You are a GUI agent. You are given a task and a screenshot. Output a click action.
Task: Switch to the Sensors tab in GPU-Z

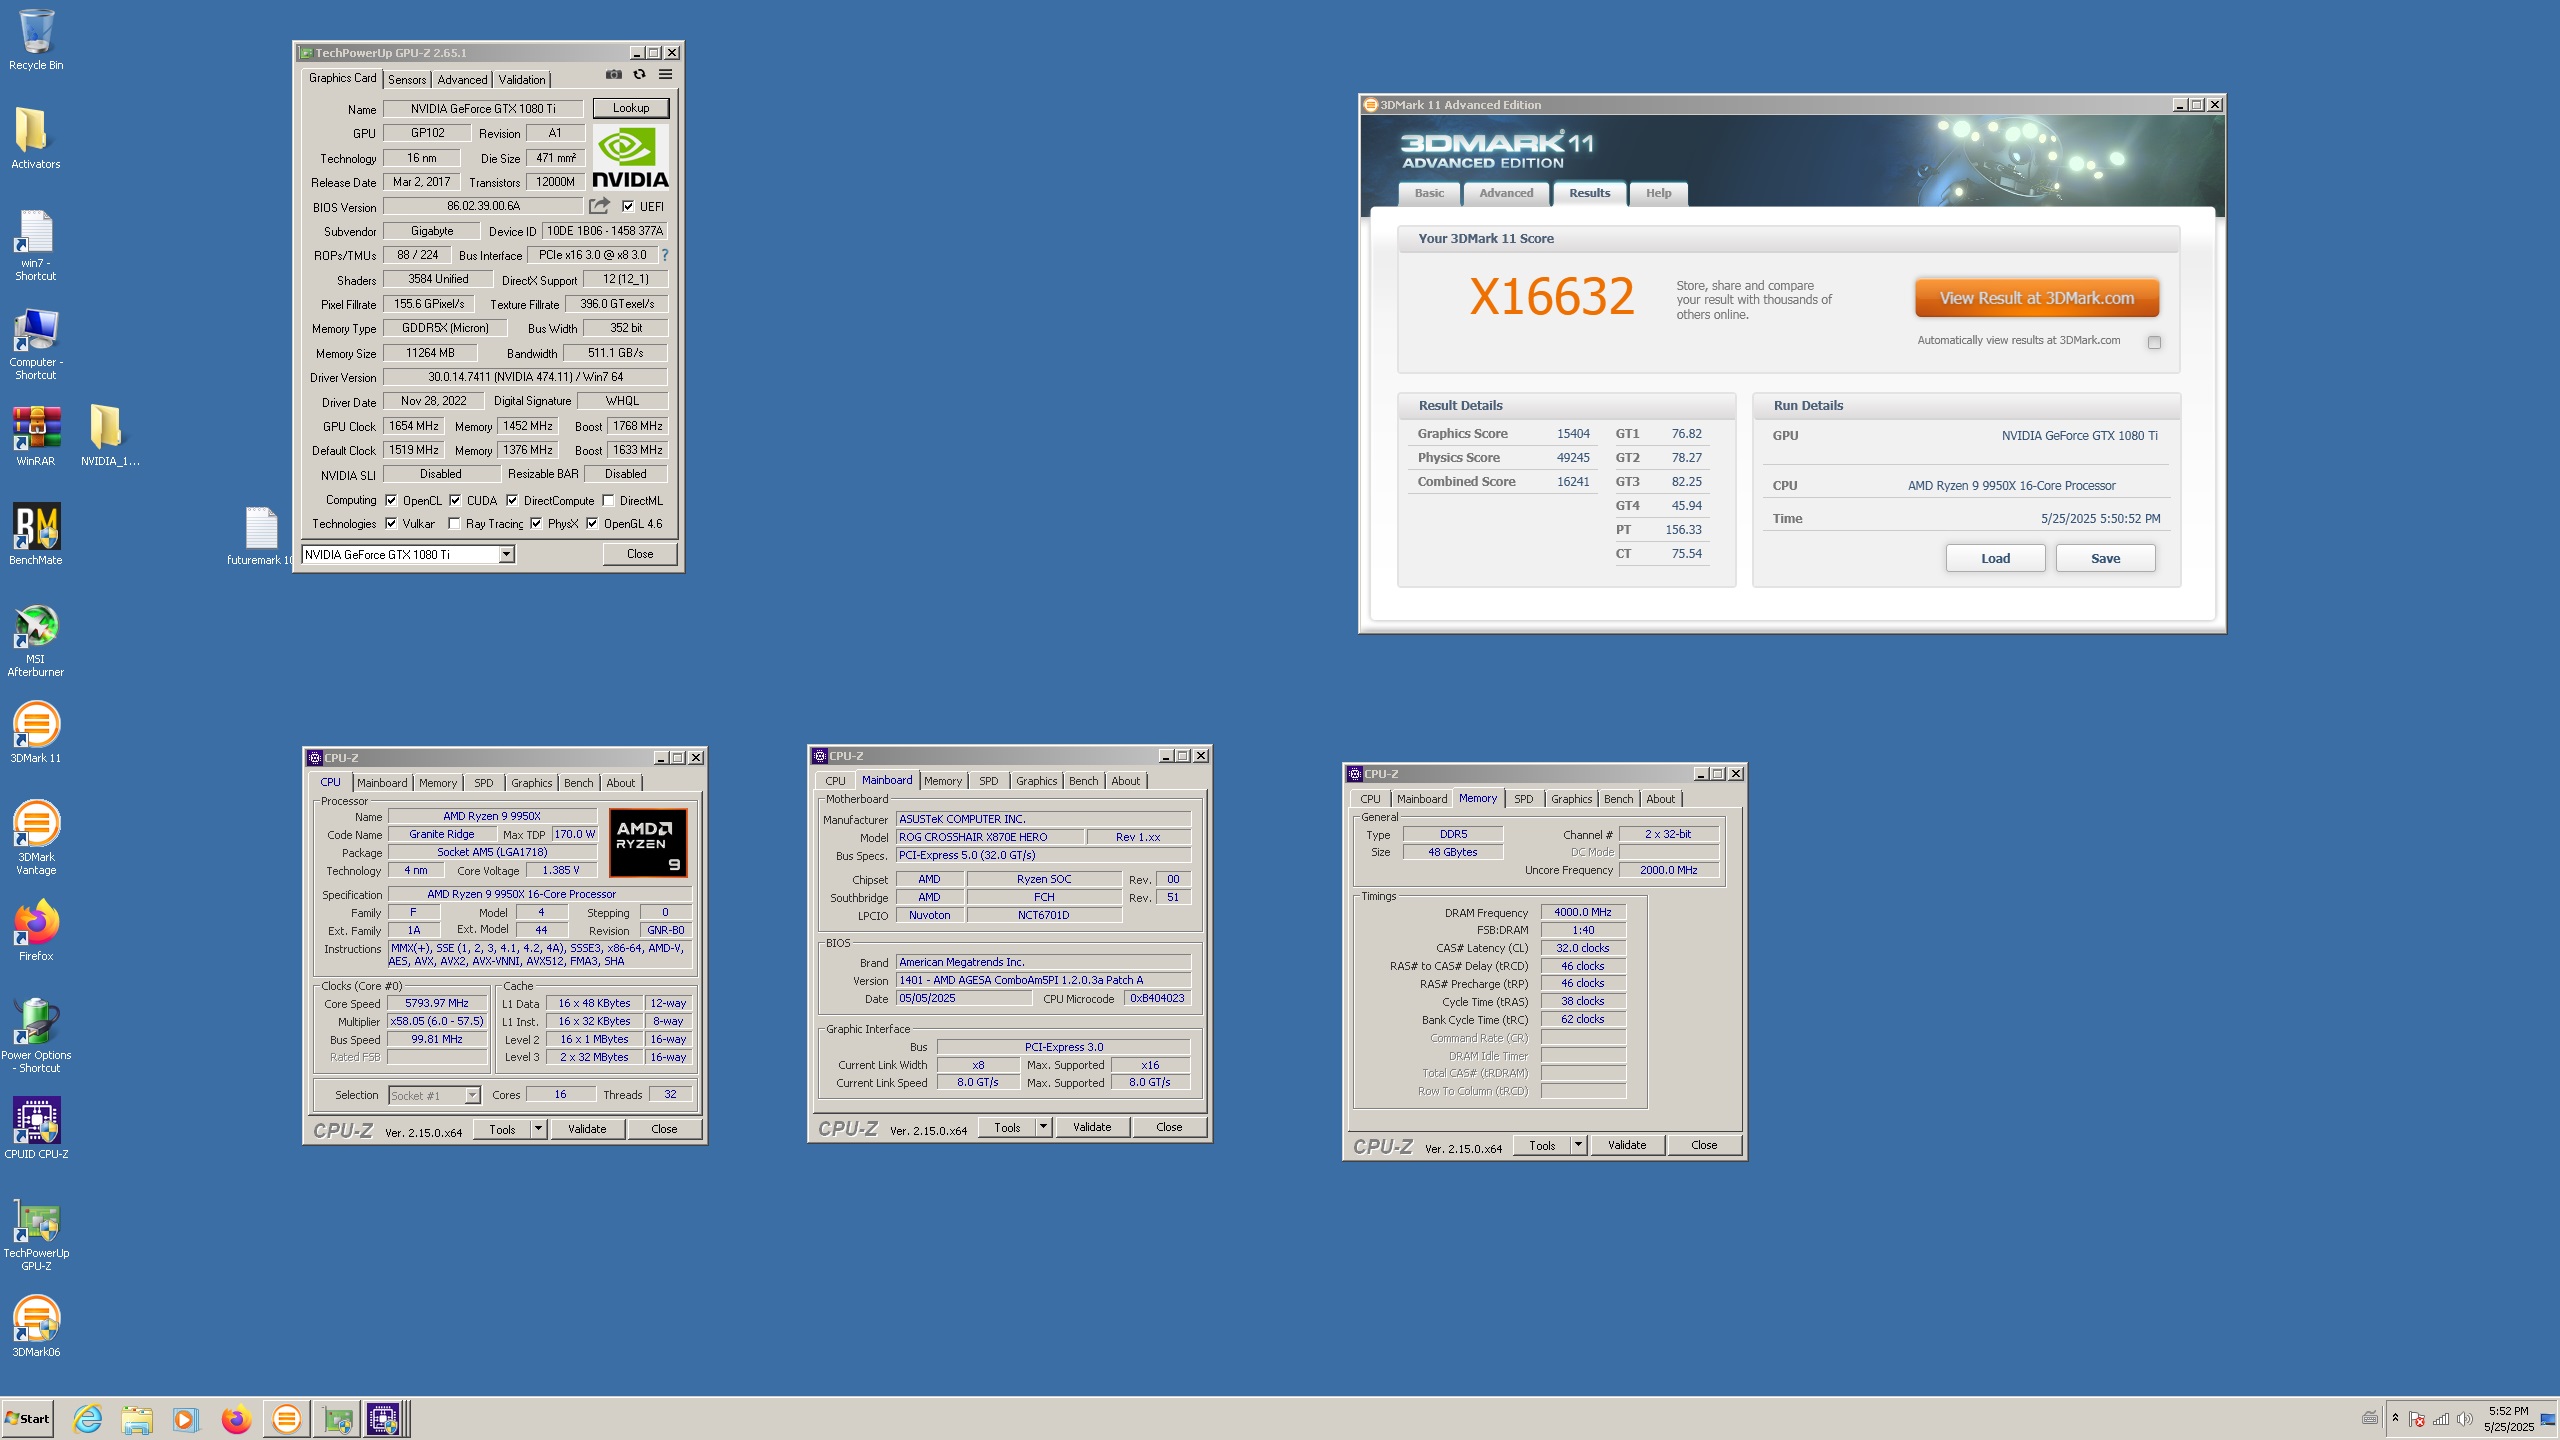(x=407, y=79)
